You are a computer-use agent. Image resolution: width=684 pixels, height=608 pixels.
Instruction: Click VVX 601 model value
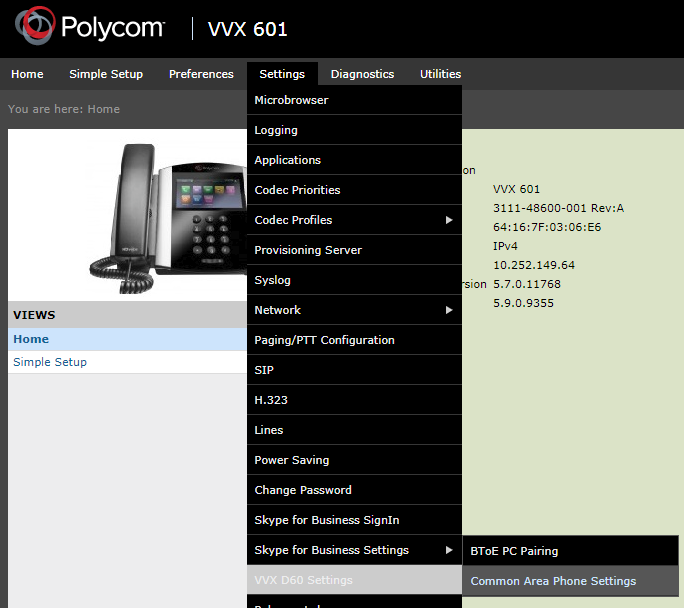coord(516,189)
